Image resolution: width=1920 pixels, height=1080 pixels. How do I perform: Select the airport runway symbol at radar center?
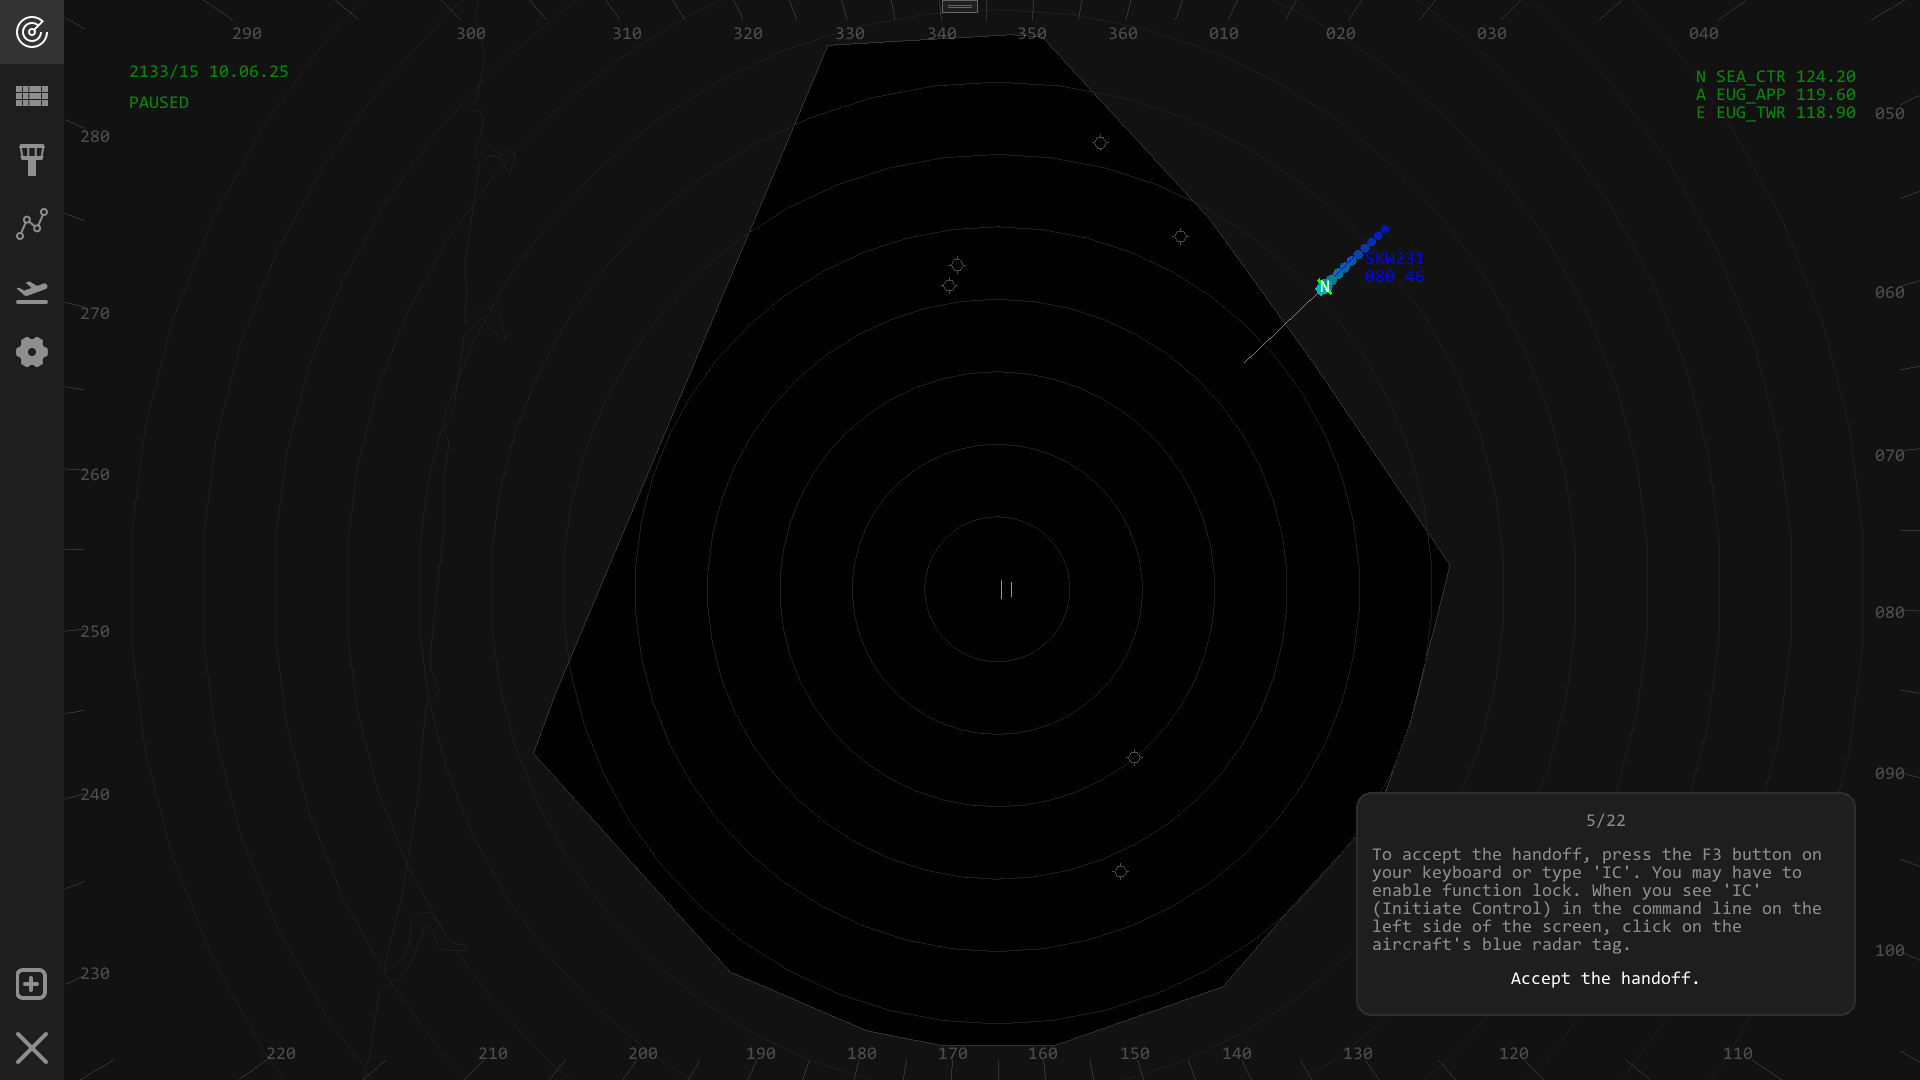(x=1006, y=590)
